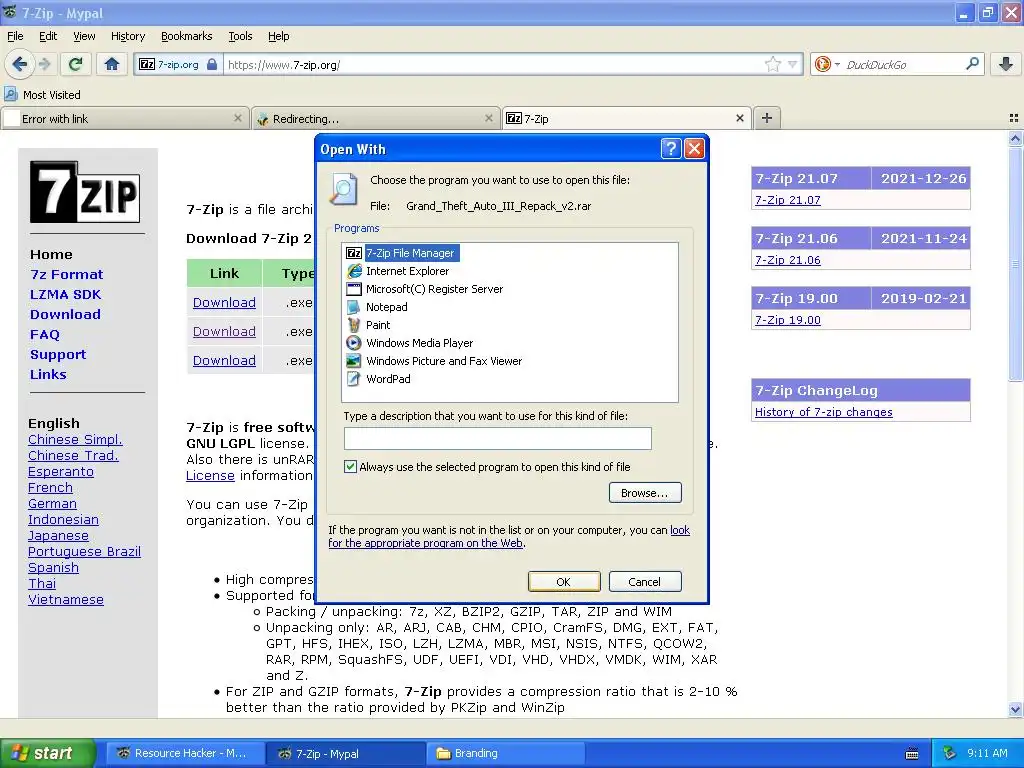
Task: Open the File menu
Action: [x=15, y=36]
